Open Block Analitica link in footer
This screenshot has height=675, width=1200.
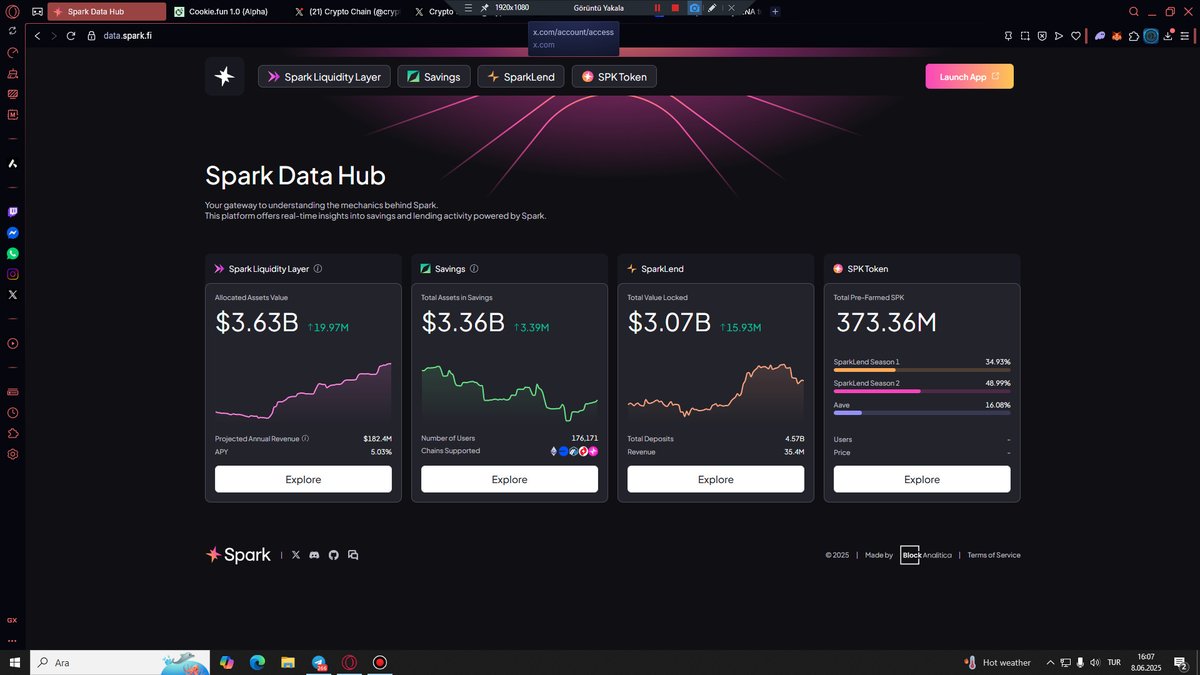click(x=926, y=555)
